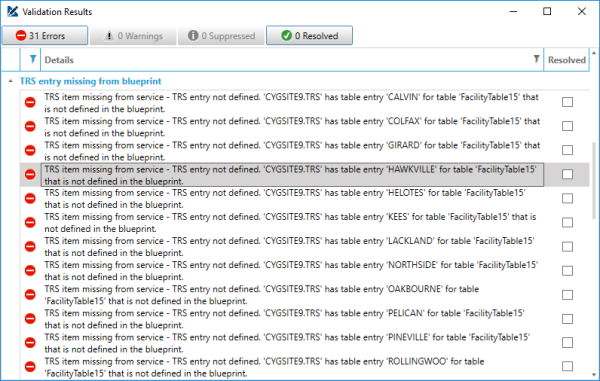Tick the GIRARD resolved checkbox
The image size is (600, 381).
point(567,150)
